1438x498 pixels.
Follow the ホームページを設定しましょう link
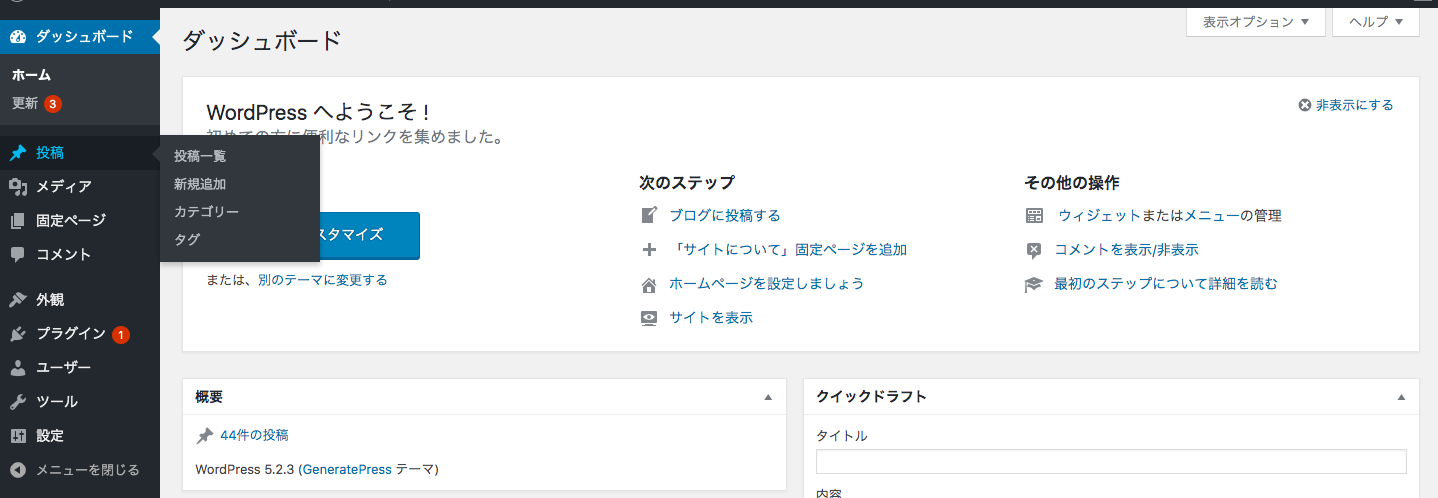(x=767, y=284)
